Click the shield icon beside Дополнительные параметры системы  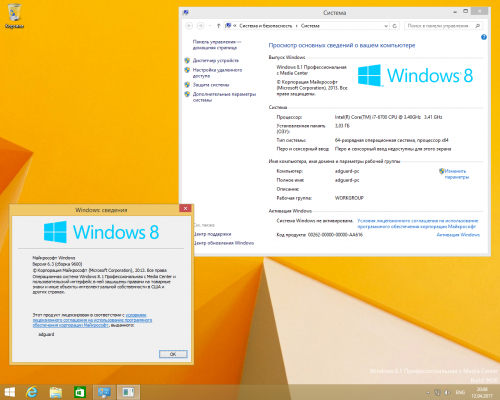187,94
